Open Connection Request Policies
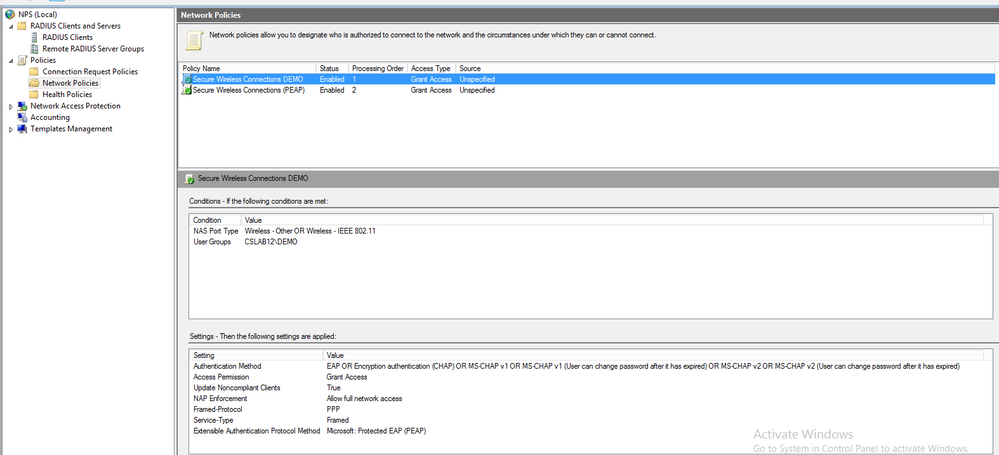 (90, 72)
